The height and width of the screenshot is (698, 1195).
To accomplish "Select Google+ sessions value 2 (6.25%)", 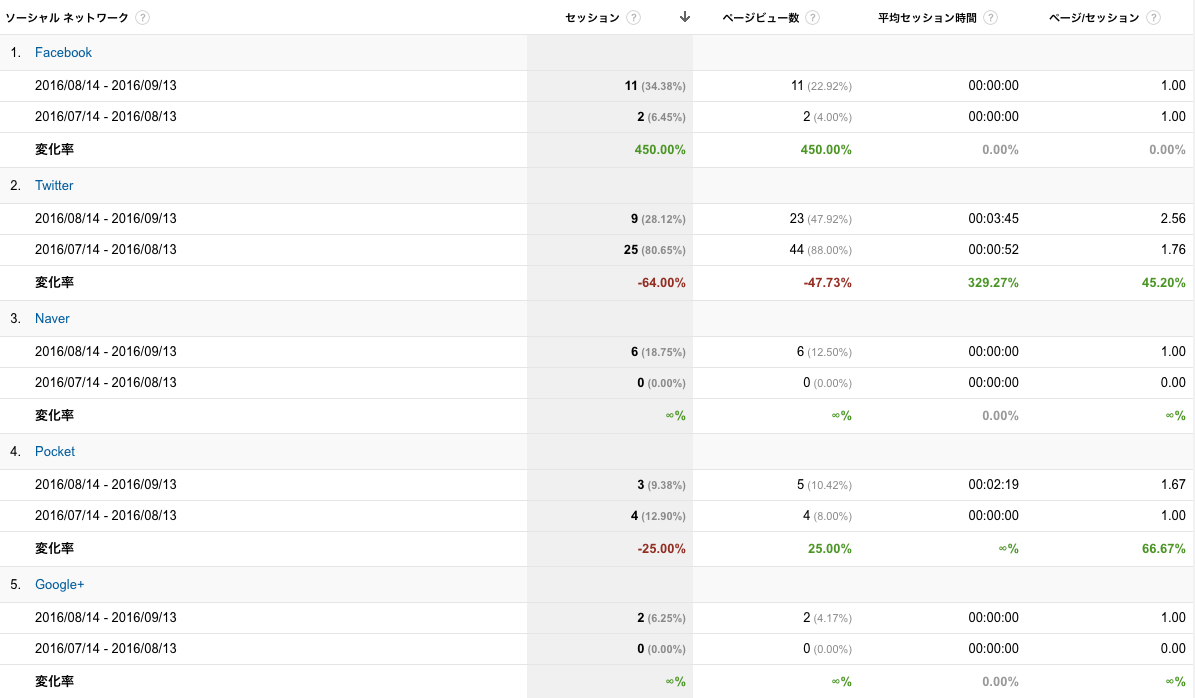I will (x=662, y=618).
